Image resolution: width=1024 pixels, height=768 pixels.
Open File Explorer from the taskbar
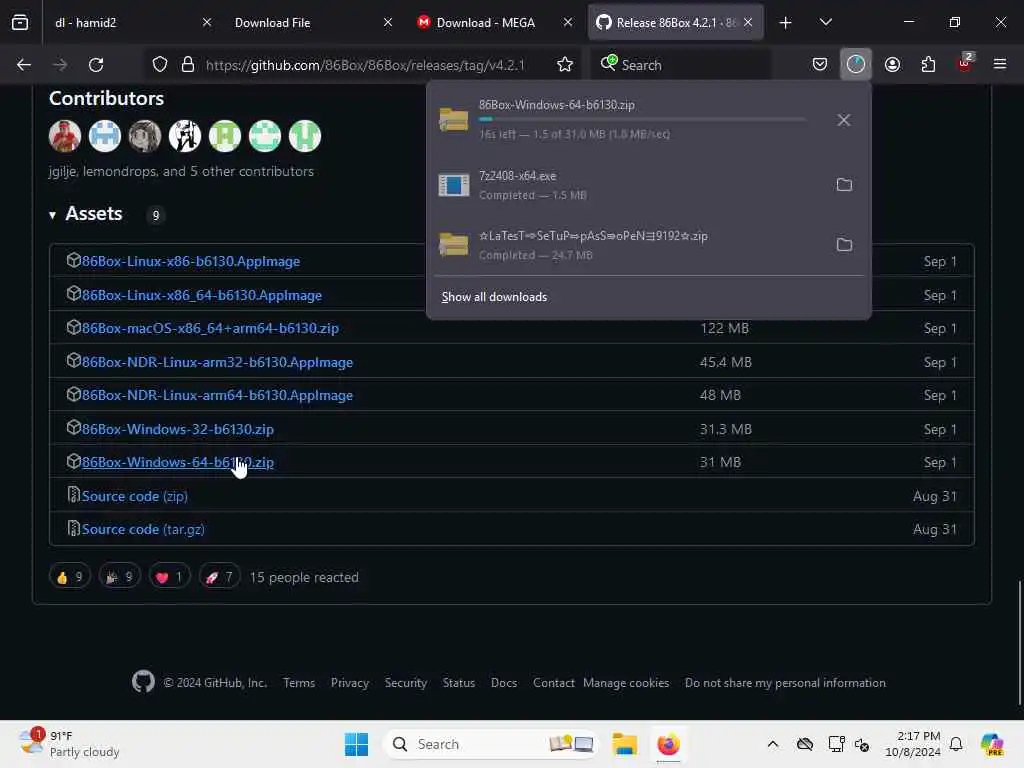(x=624, y=744)
